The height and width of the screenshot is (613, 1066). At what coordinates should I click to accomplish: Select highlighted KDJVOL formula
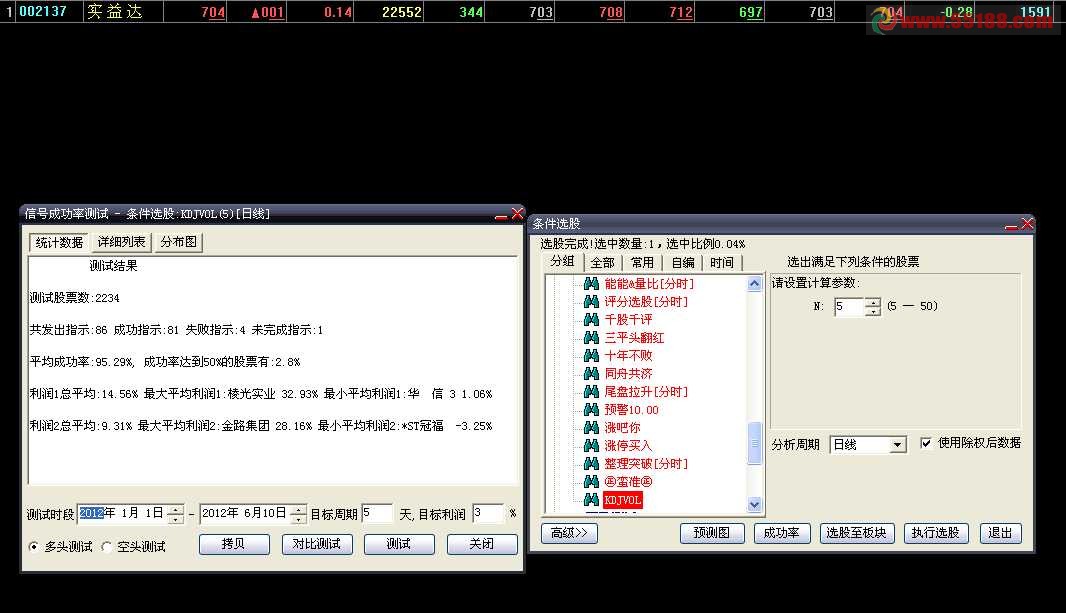click(622, 500)
